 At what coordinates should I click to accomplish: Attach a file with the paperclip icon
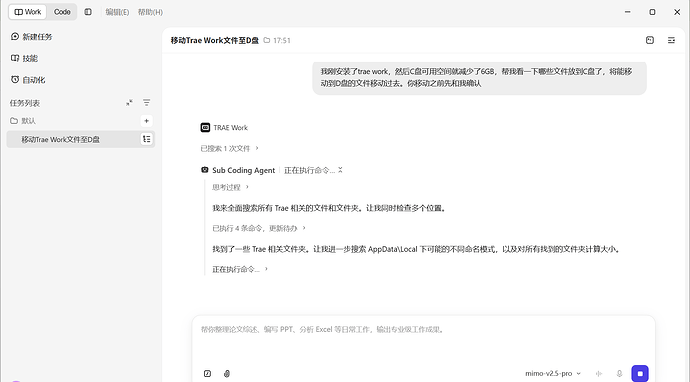coord(227,374)
